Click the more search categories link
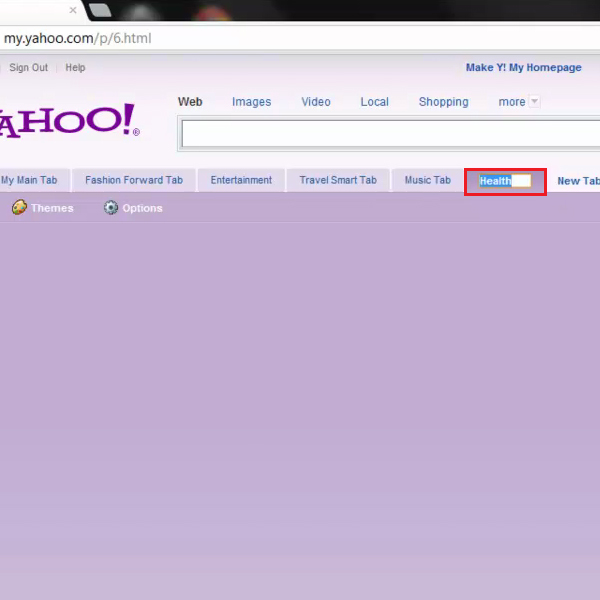Viewport: 600px width, 600px height. pos(512,102)
